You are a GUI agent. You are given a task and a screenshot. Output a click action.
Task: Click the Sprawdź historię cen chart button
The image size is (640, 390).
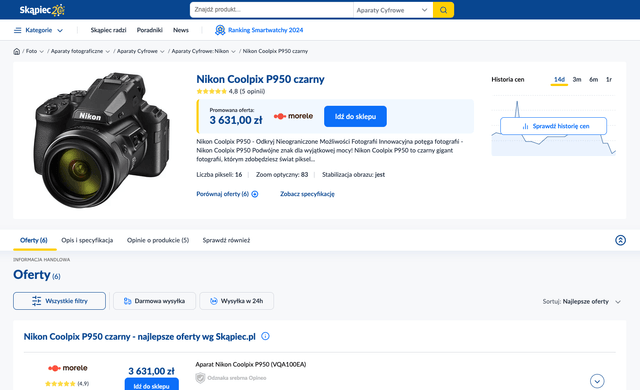(x=553, y=126)
